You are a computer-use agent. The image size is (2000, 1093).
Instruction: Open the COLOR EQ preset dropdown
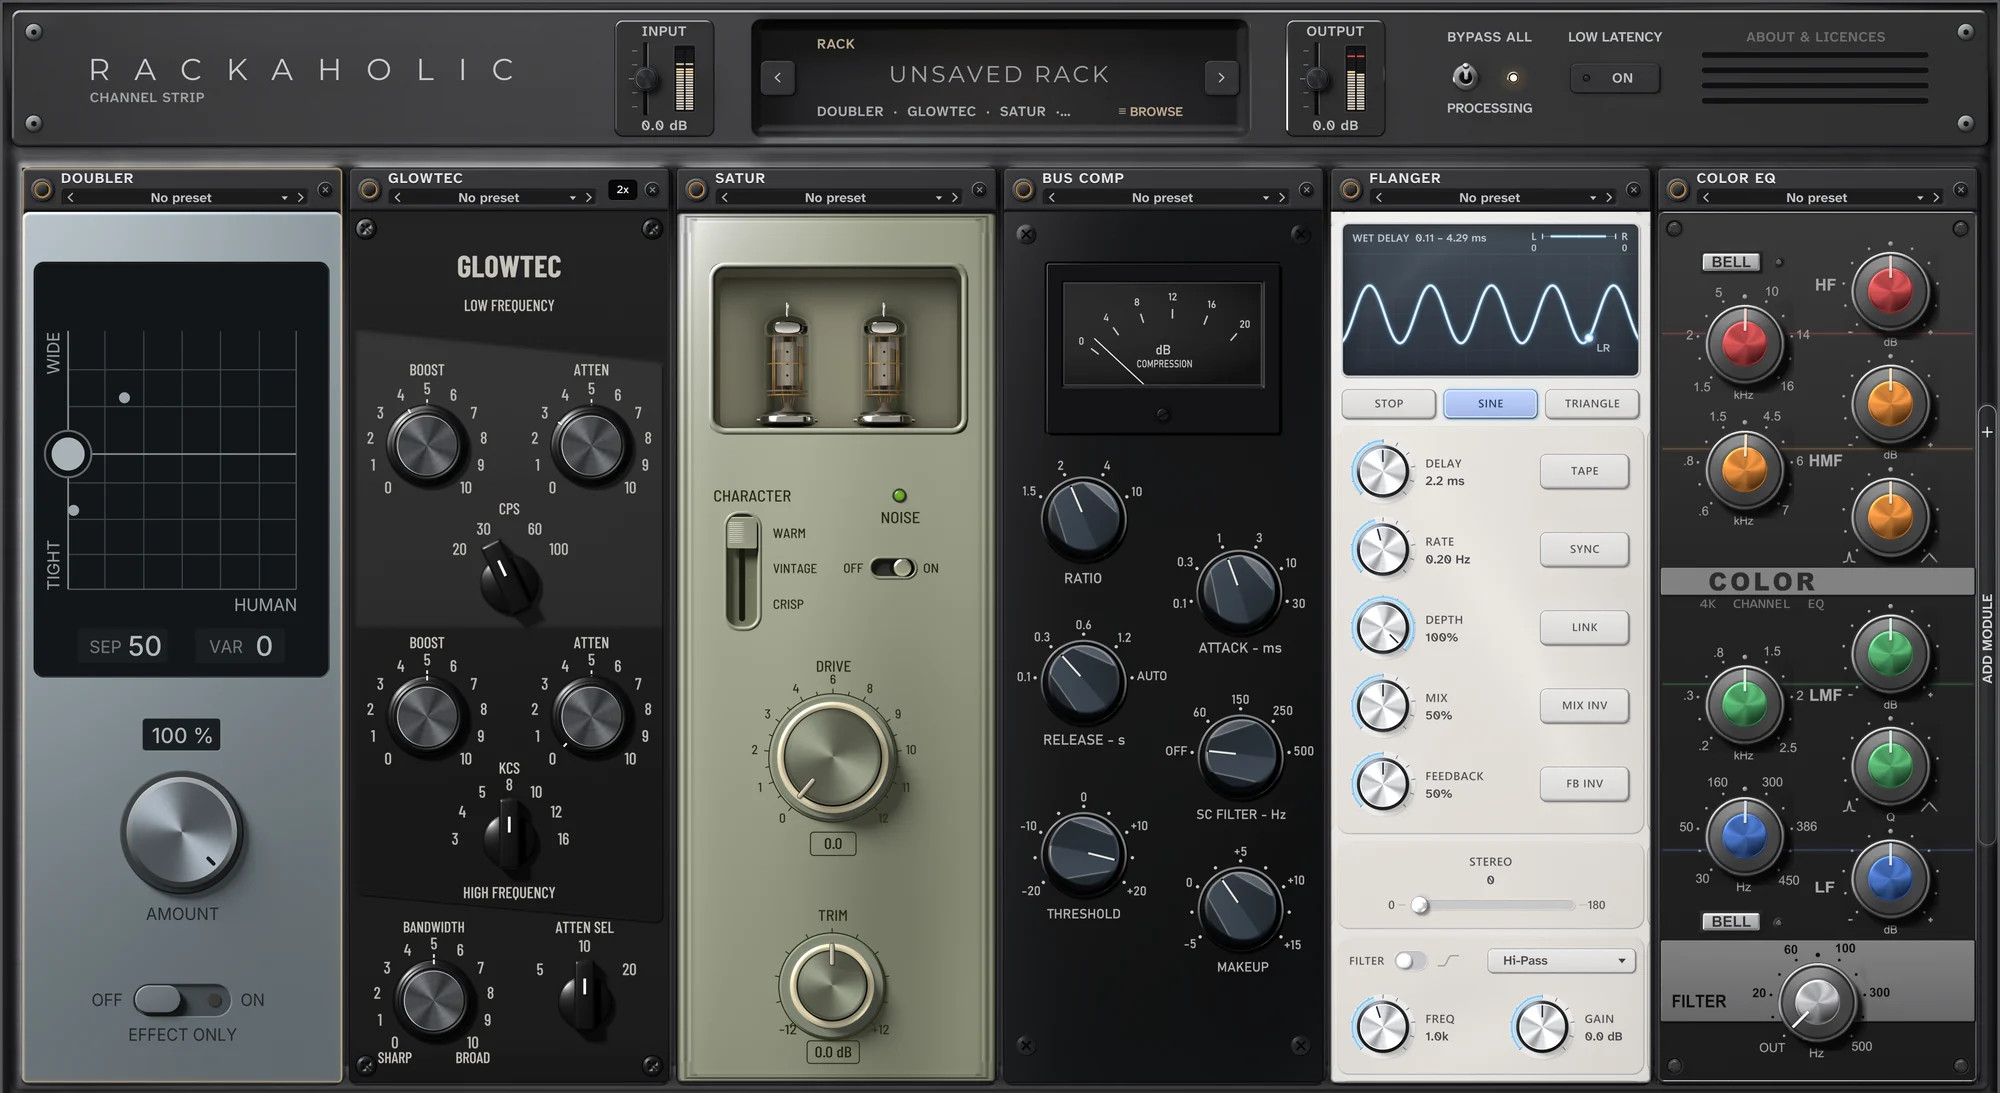1816,198
